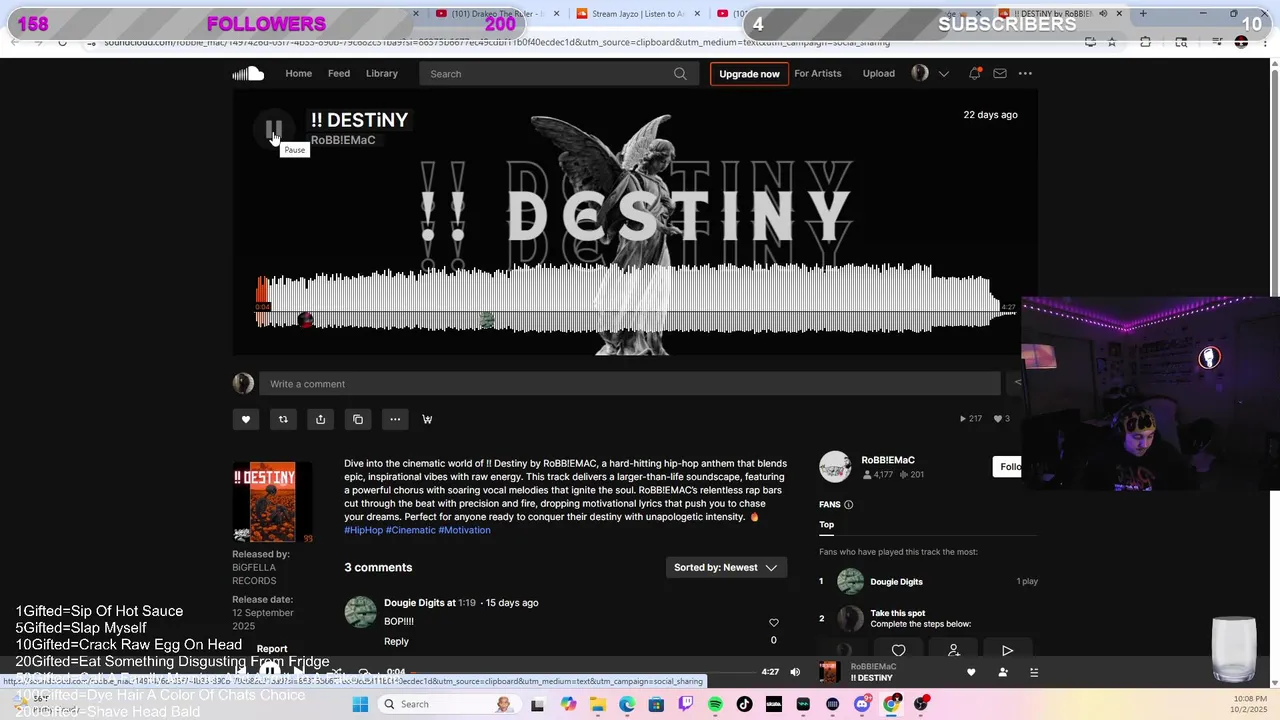
Task: Click the #Motivation hashtag
Action: coord(464,530)
